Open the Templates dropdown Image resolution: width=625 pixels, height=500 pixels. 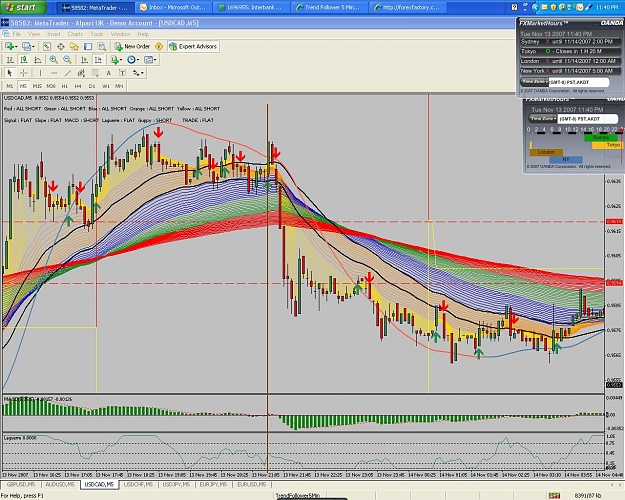point(150,60)
